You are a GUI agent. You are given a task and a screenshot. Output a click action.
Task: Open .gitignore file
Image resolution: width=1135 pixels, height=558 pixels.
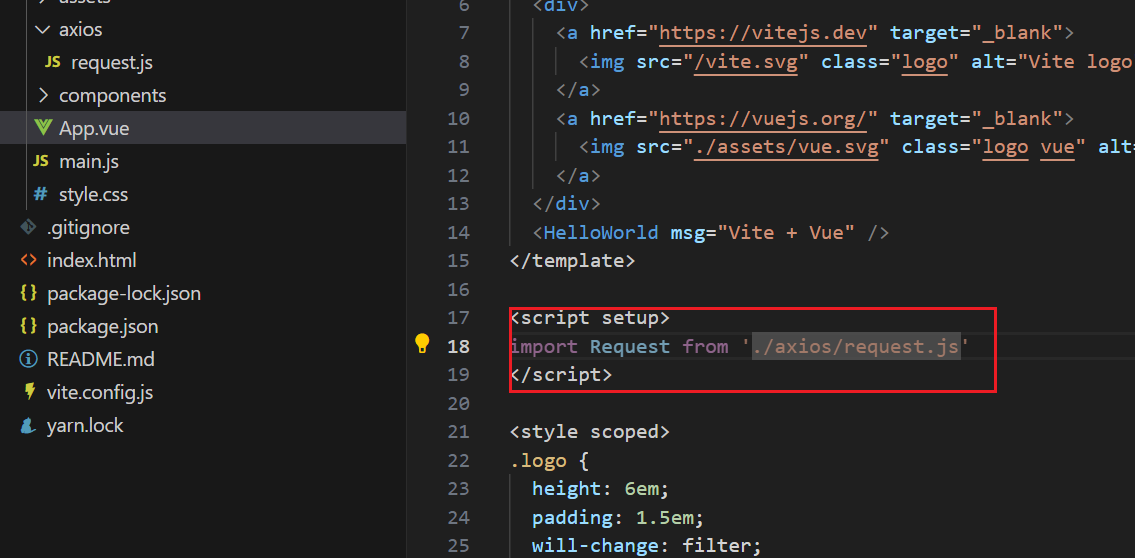point(88,227)
